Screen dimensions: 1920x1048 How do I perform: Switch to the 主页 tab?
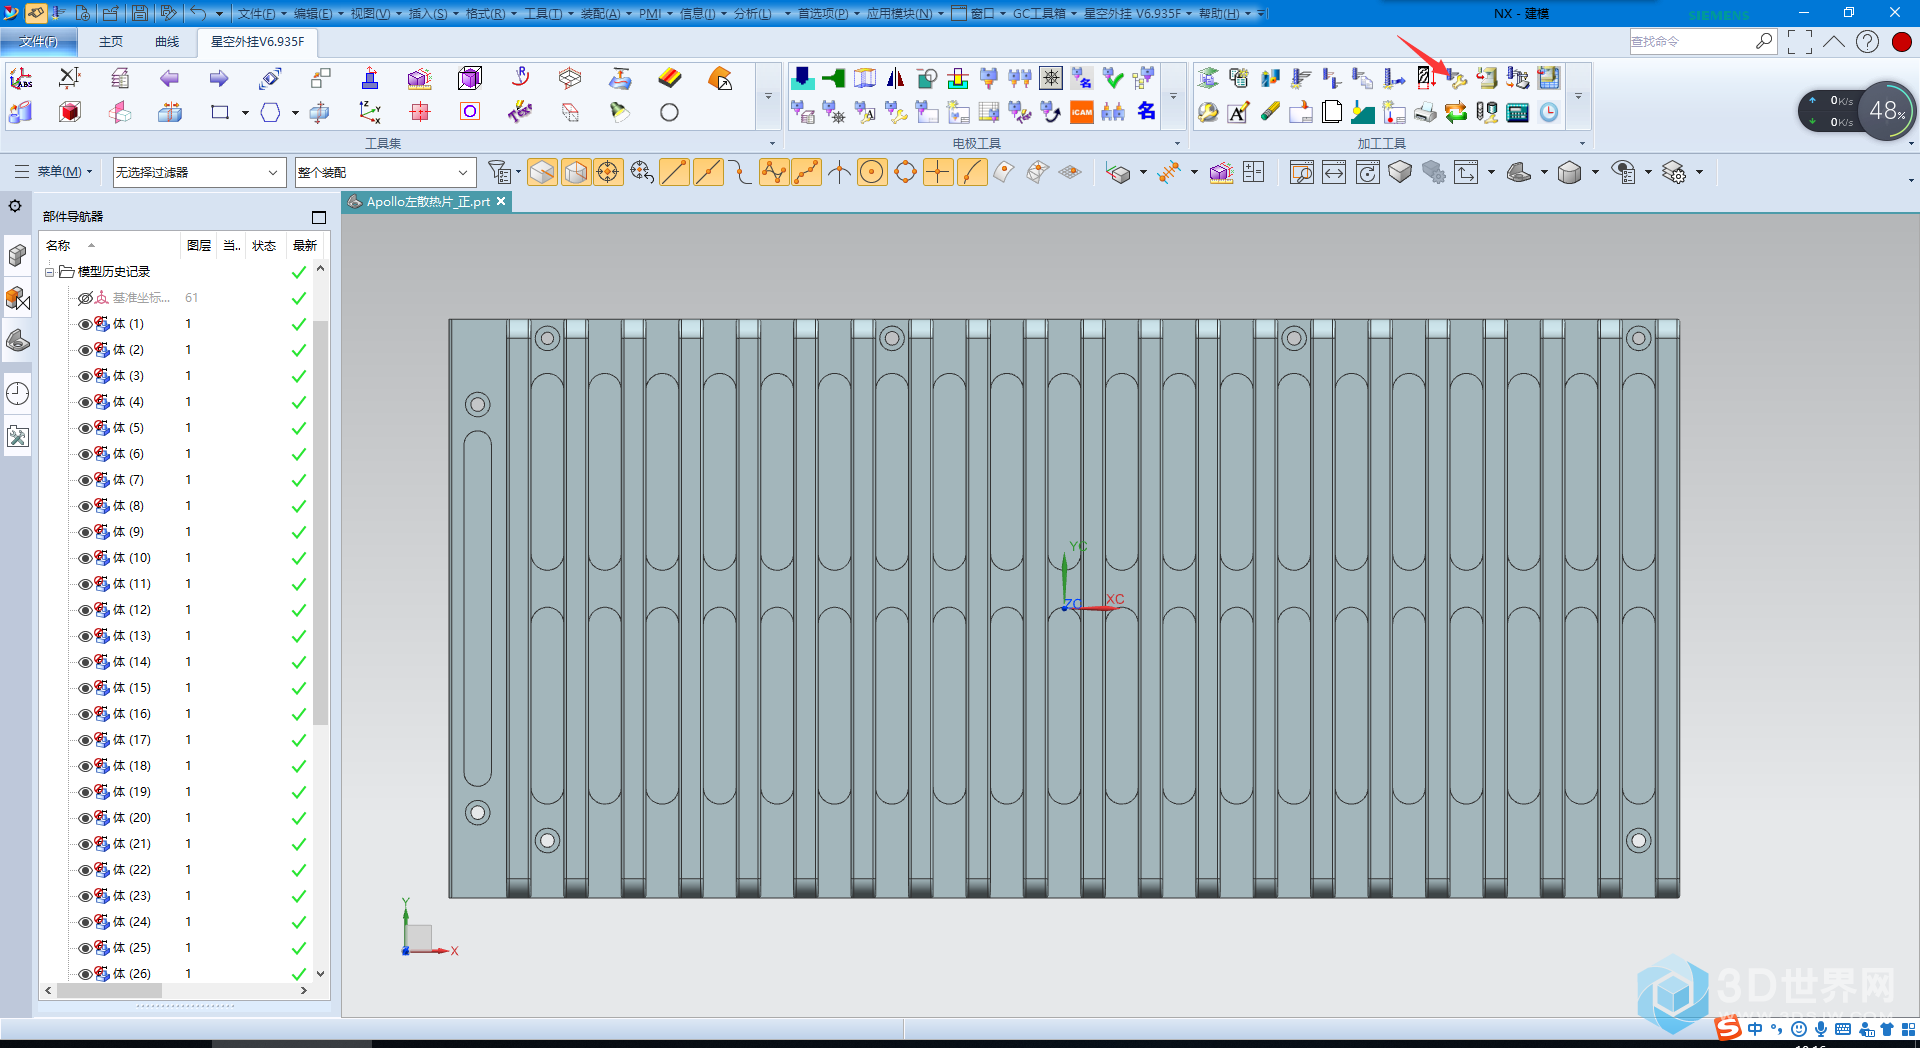tap(111, 42)
